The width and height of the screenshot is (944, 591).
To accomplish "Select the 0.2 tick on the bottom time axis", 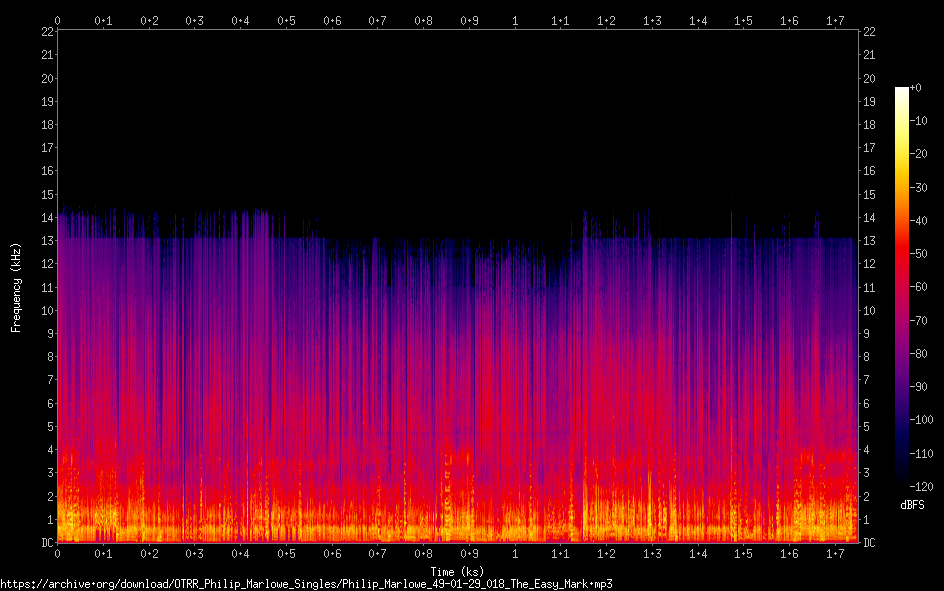I will pos(149,554).
